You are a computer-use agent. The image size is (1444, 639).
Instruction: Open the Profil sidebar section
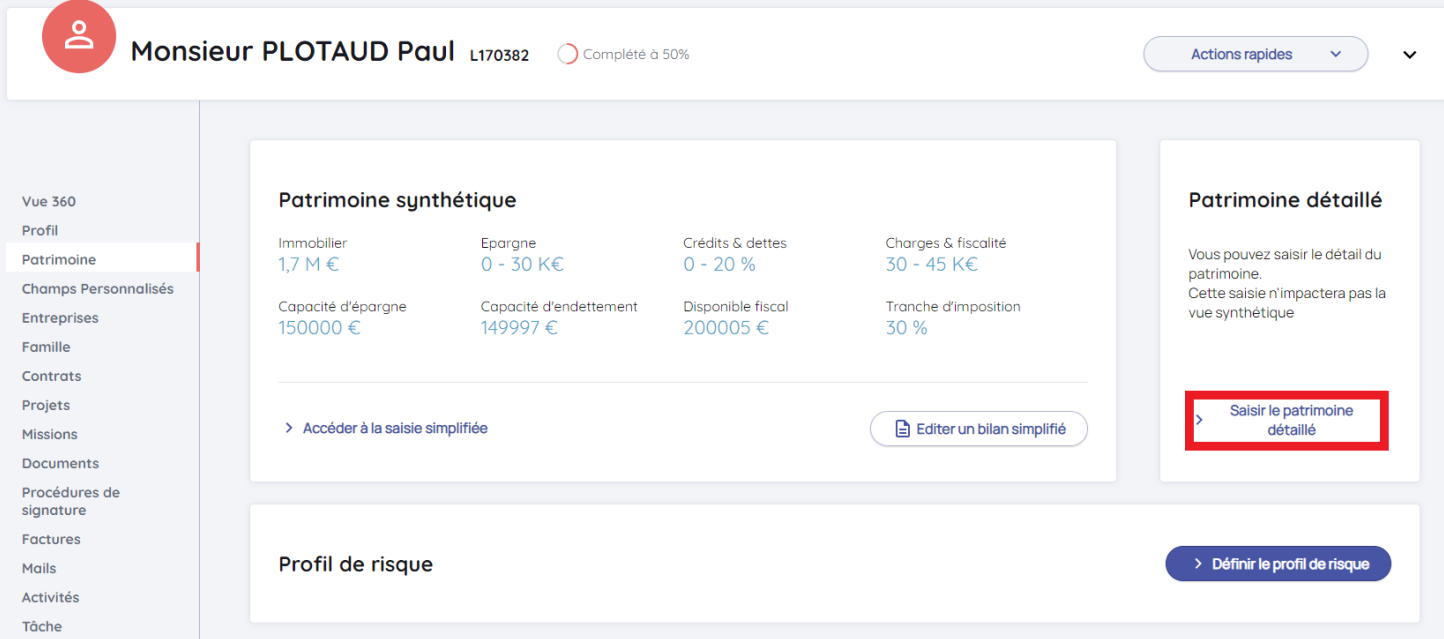pyautogui.click(x=40, y=230)
